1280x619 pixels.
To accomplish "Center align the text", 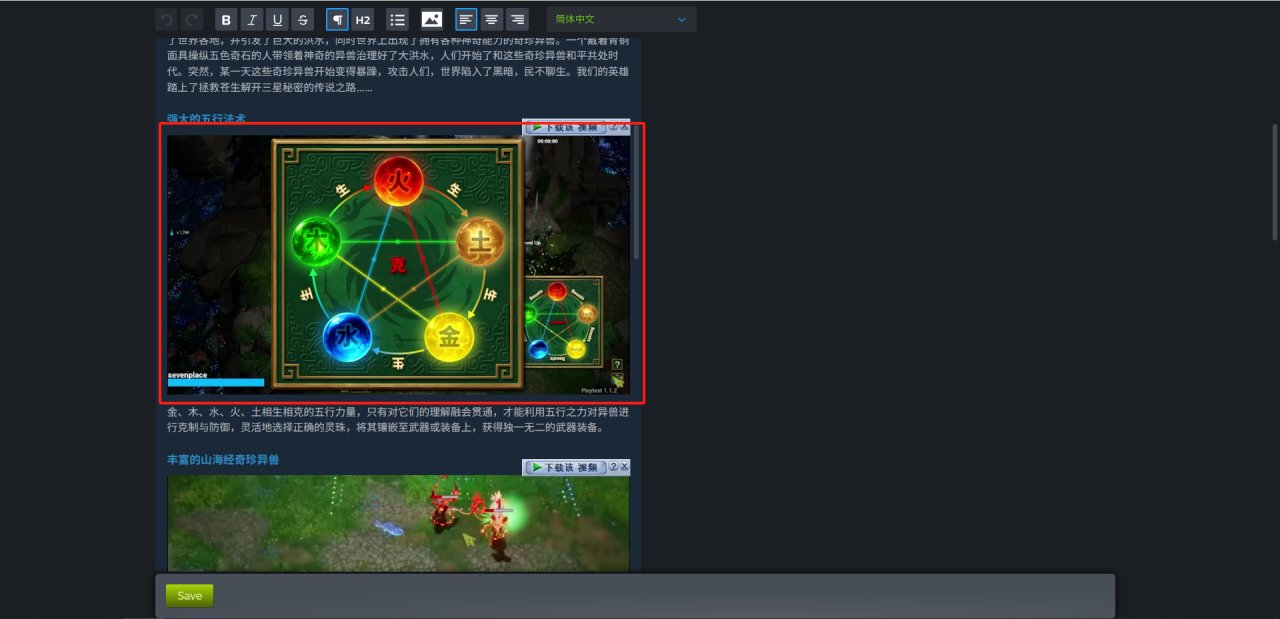I will click(x=491, y=19).
